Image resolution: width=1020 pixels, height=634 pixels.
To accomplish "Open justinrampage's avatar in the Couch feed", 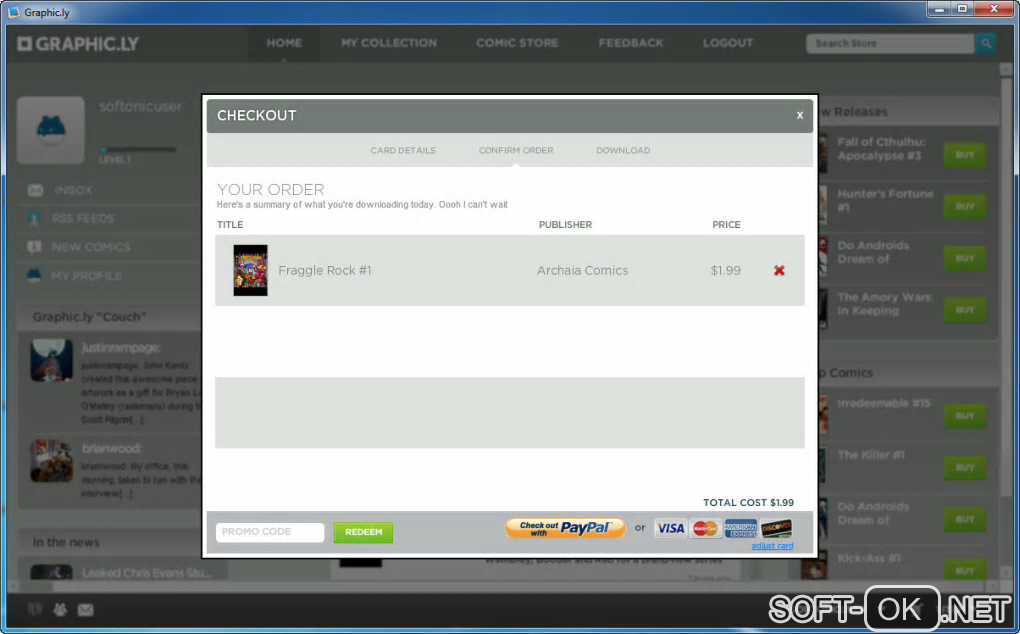I will point(51,360).
